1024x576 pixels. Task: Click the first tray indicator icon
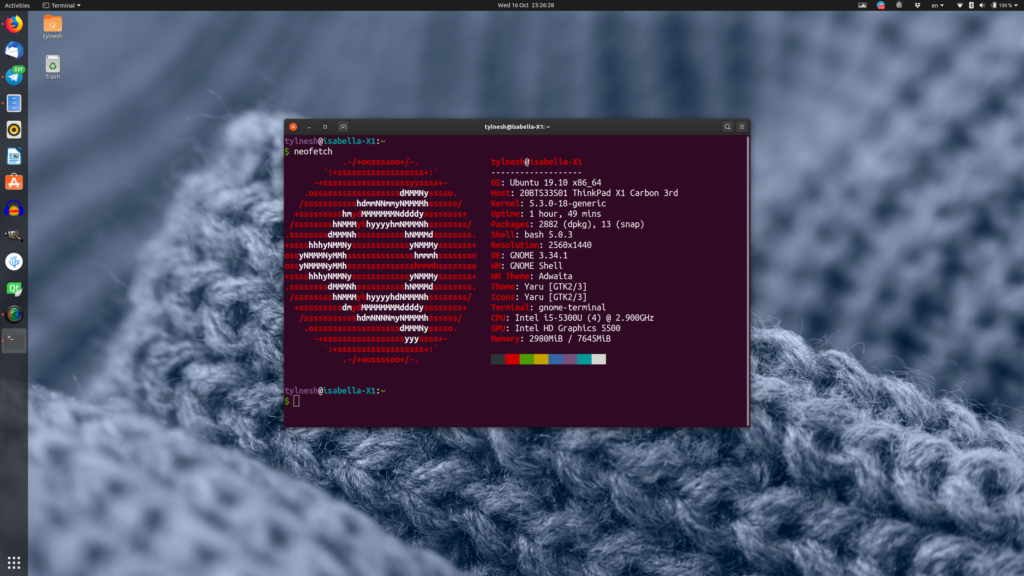(862, 5)
